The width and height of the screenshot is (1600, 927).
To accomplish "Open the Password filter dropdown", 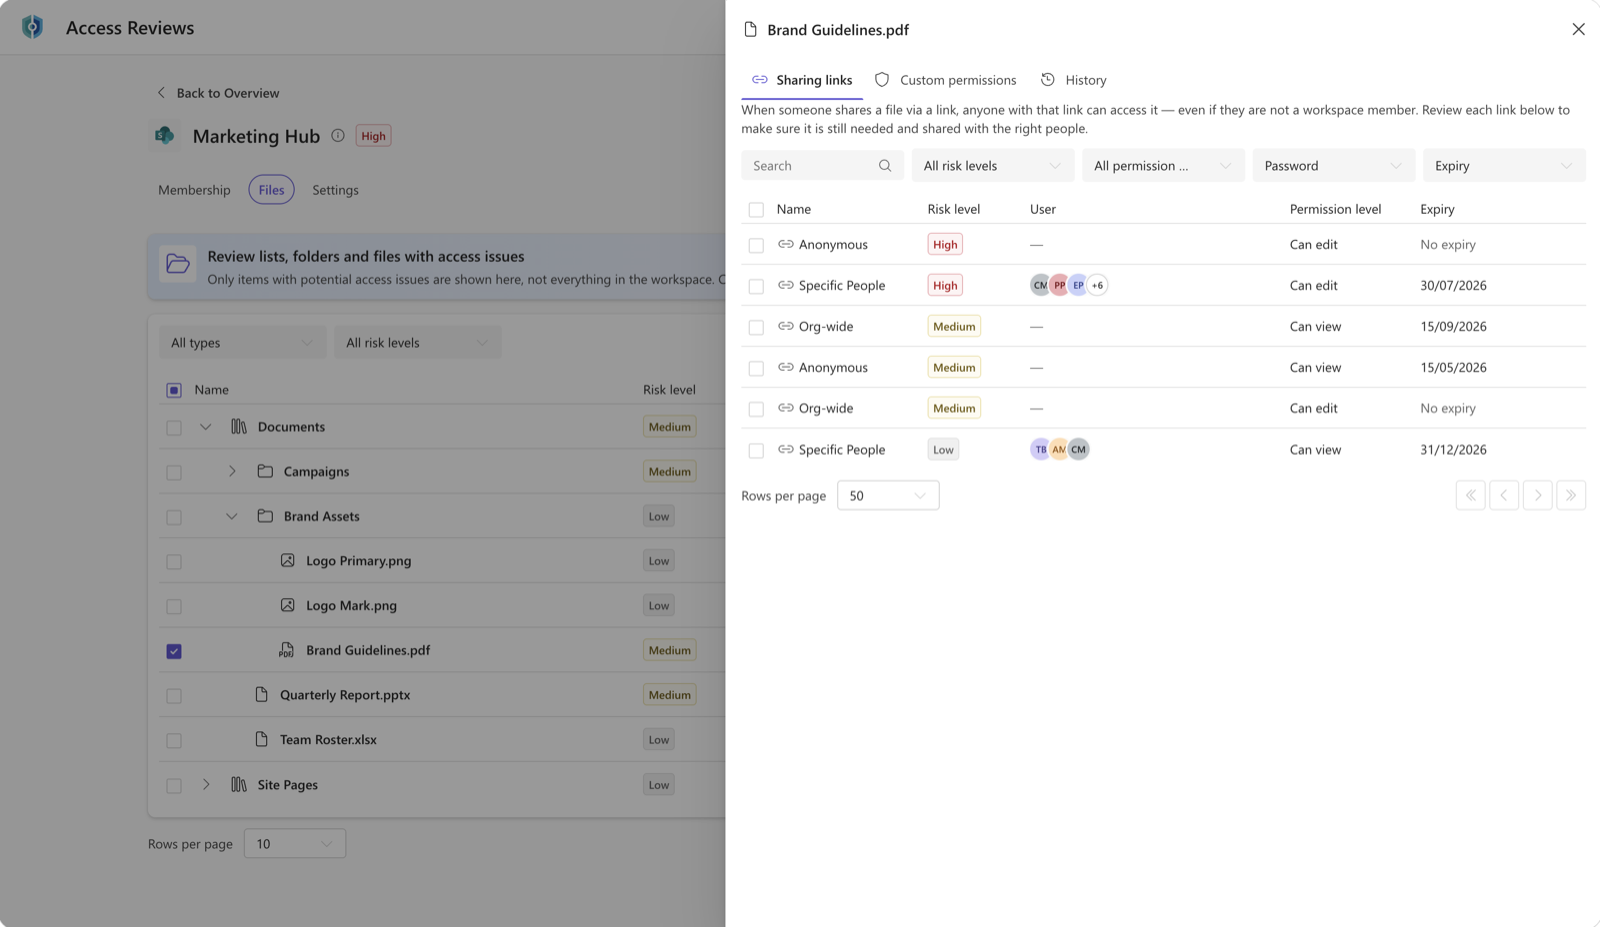I will coord(1333,166).
